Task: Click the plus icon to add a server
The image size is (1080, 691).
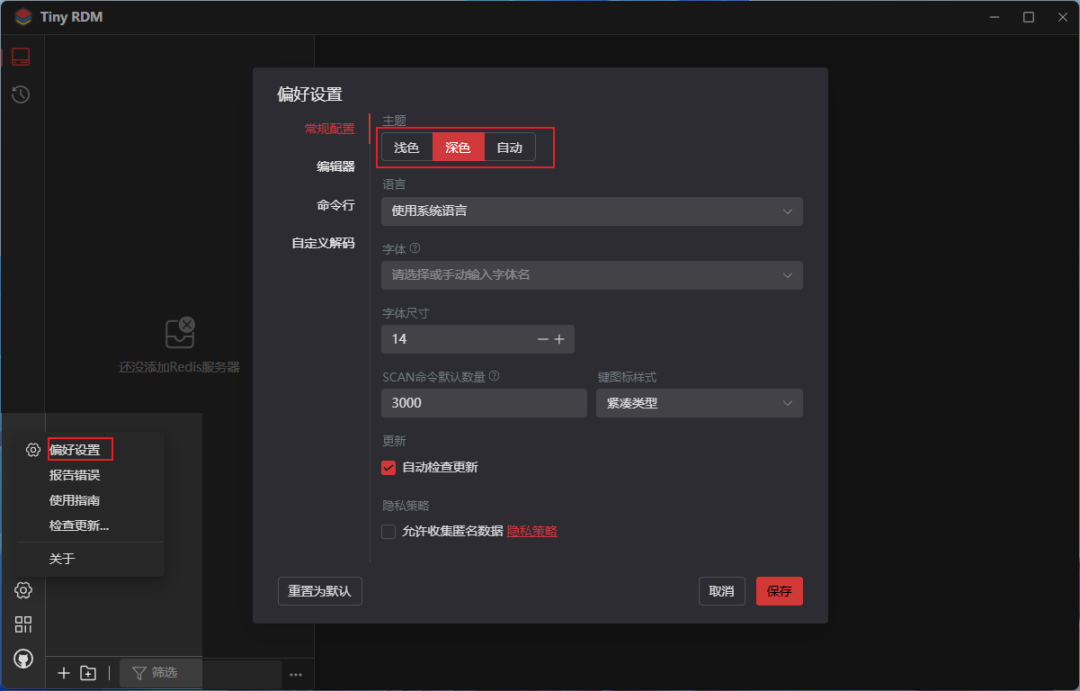Action: point(63,673)
